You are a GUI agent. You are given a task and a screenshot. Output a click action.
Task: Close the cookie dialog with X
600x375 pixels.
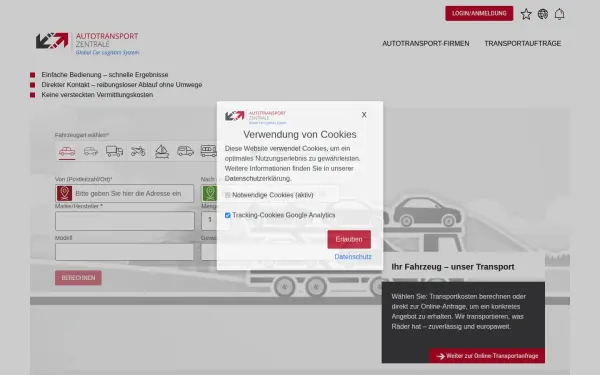click(x=364, y=115)
